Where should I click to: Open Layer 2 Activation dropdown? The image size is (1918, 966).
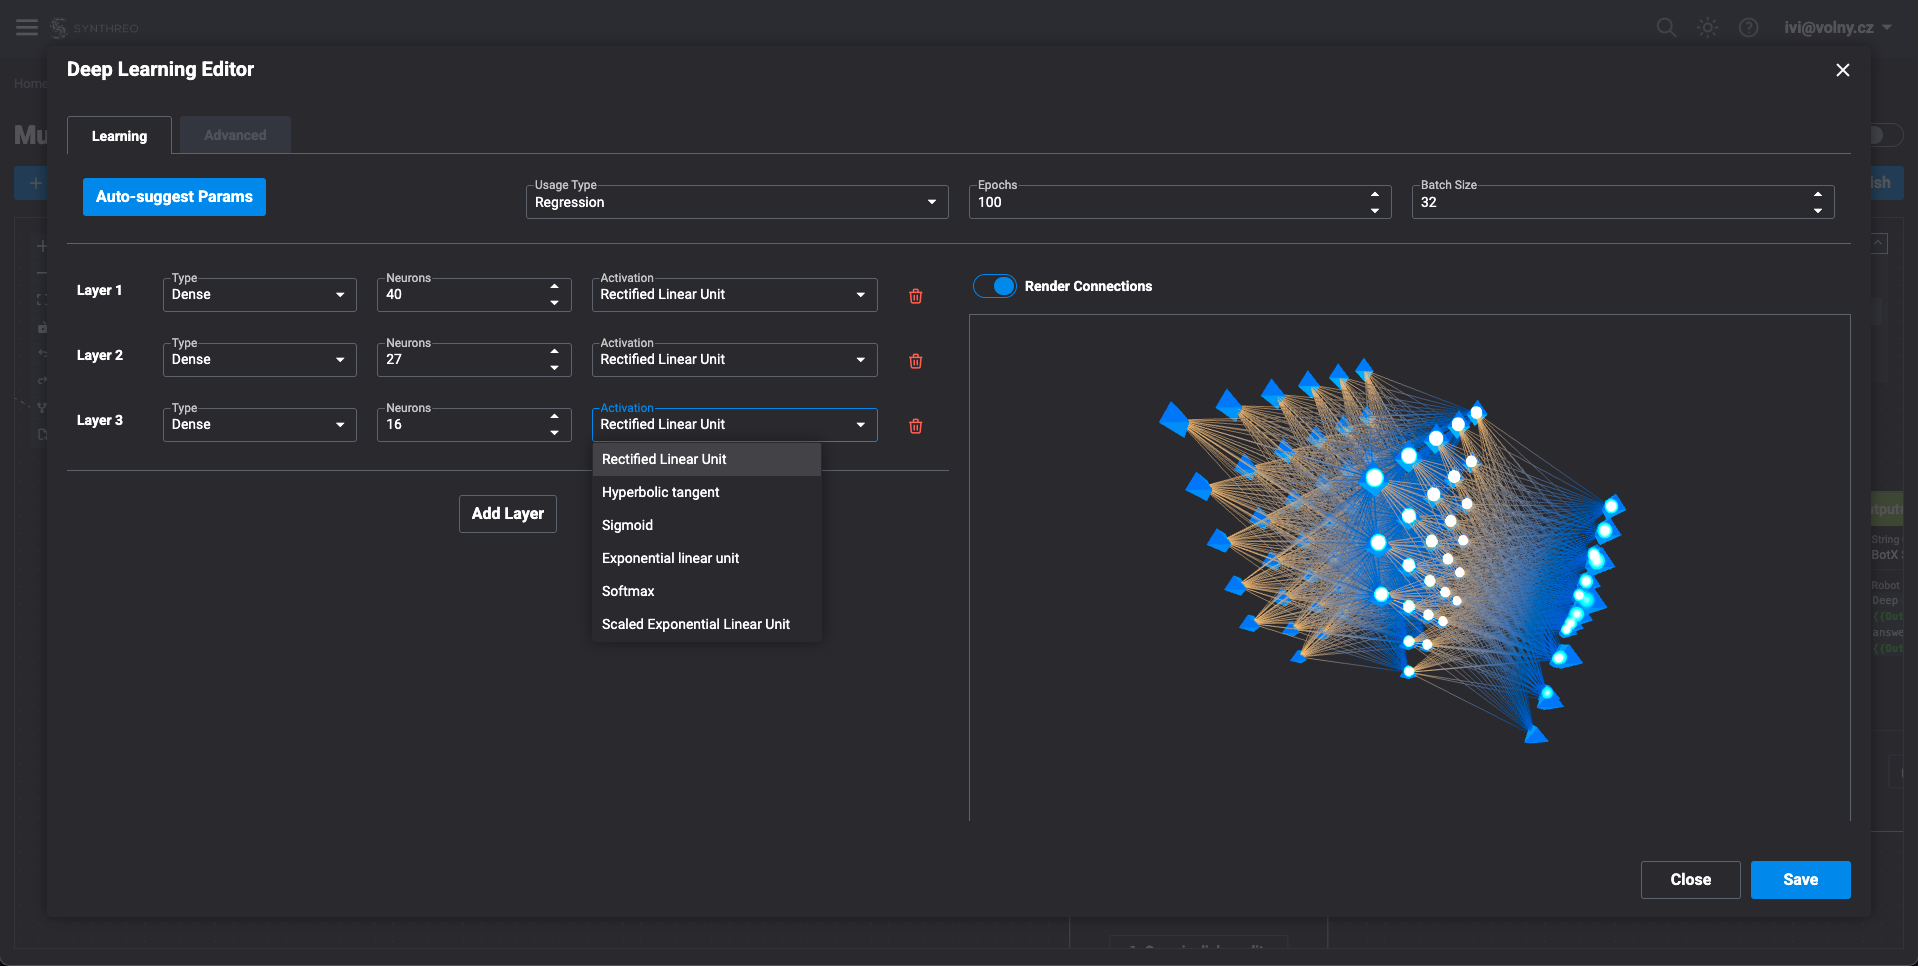[734, 360]
